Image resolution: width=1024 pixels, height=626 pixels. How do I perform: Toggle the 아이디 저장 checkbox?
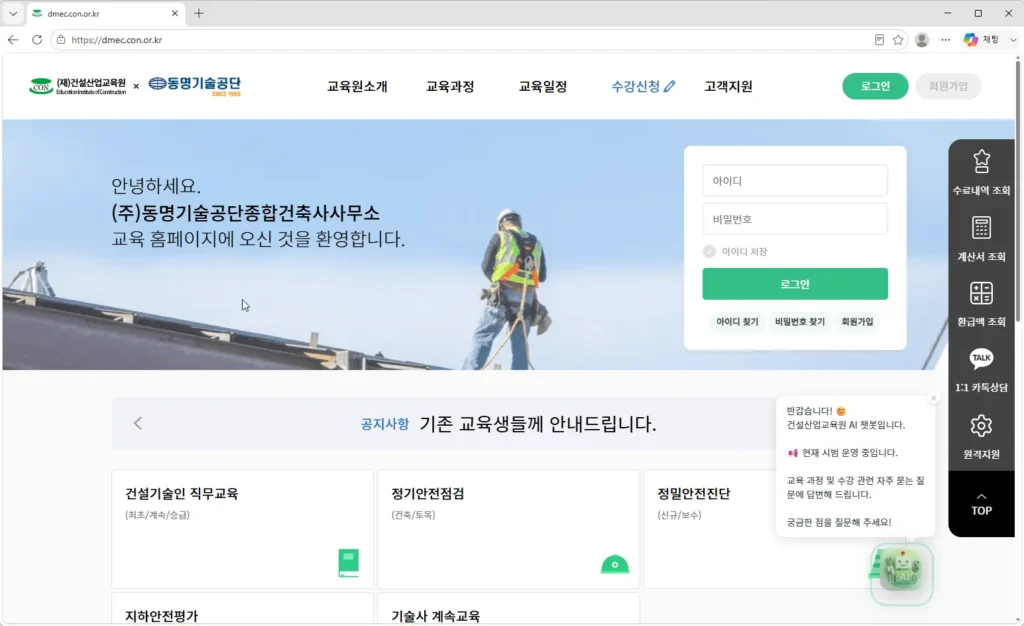pos(709,251)
